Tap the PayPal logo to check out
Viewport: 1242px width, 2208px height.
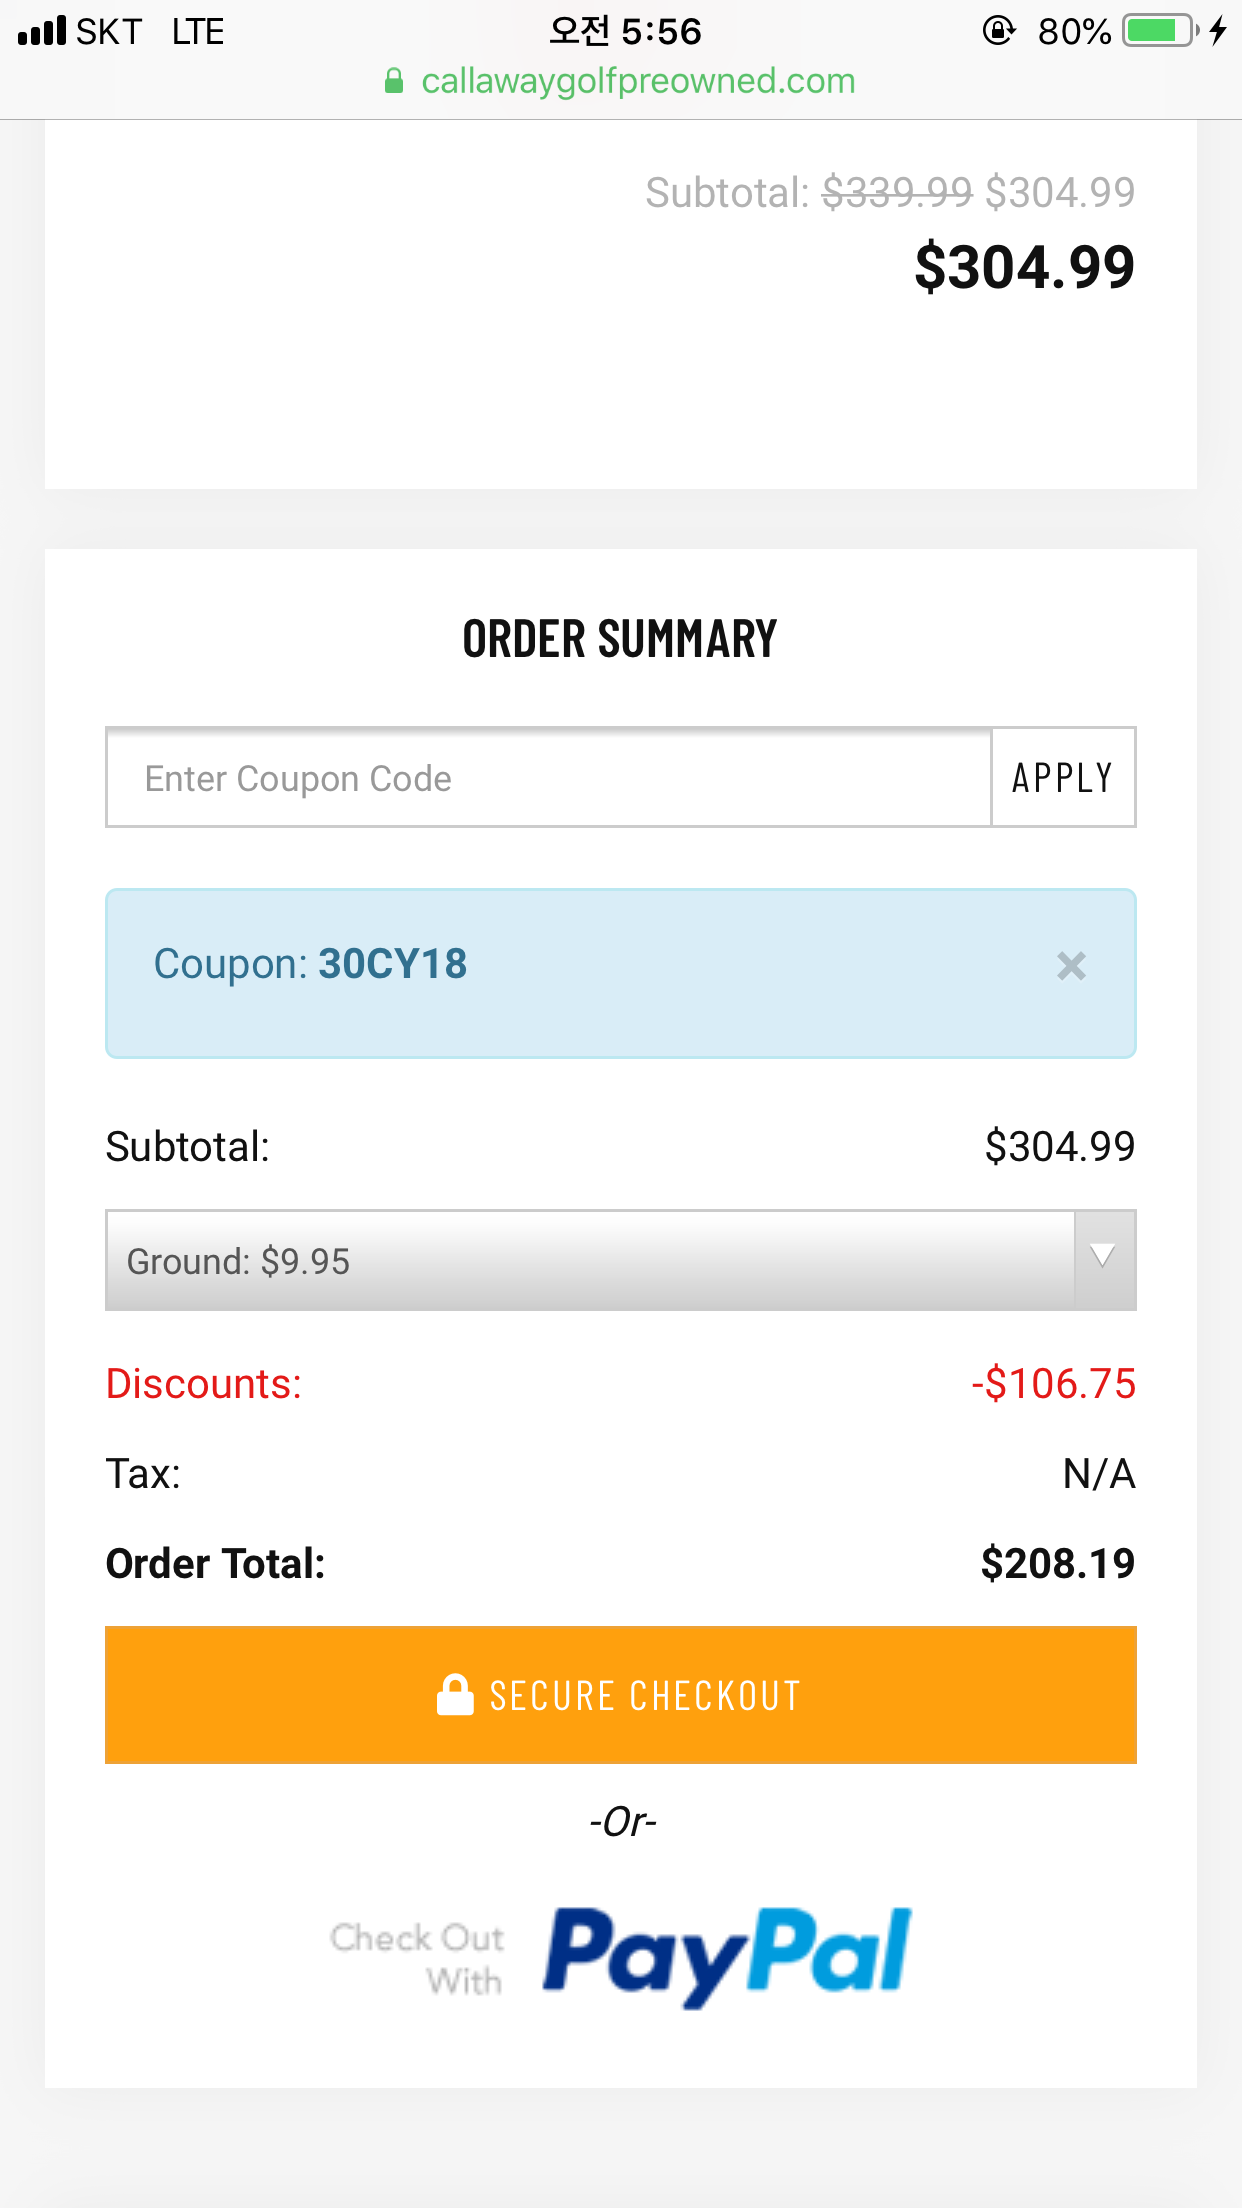[727, 1954]
